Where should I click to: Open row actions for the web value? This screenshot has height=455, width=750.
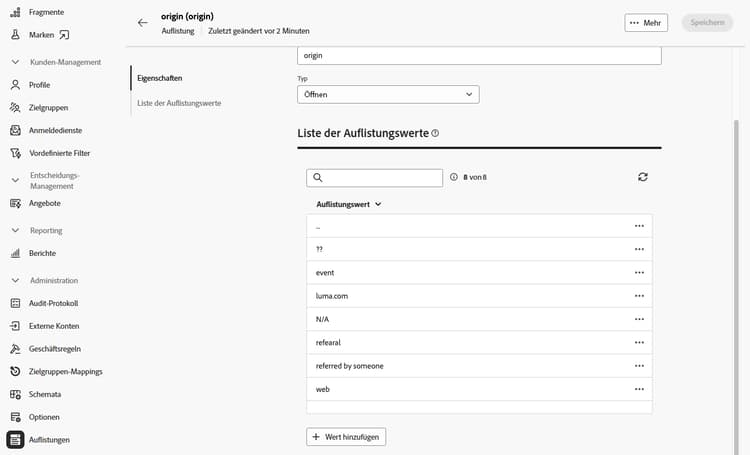tap(639, 389)
